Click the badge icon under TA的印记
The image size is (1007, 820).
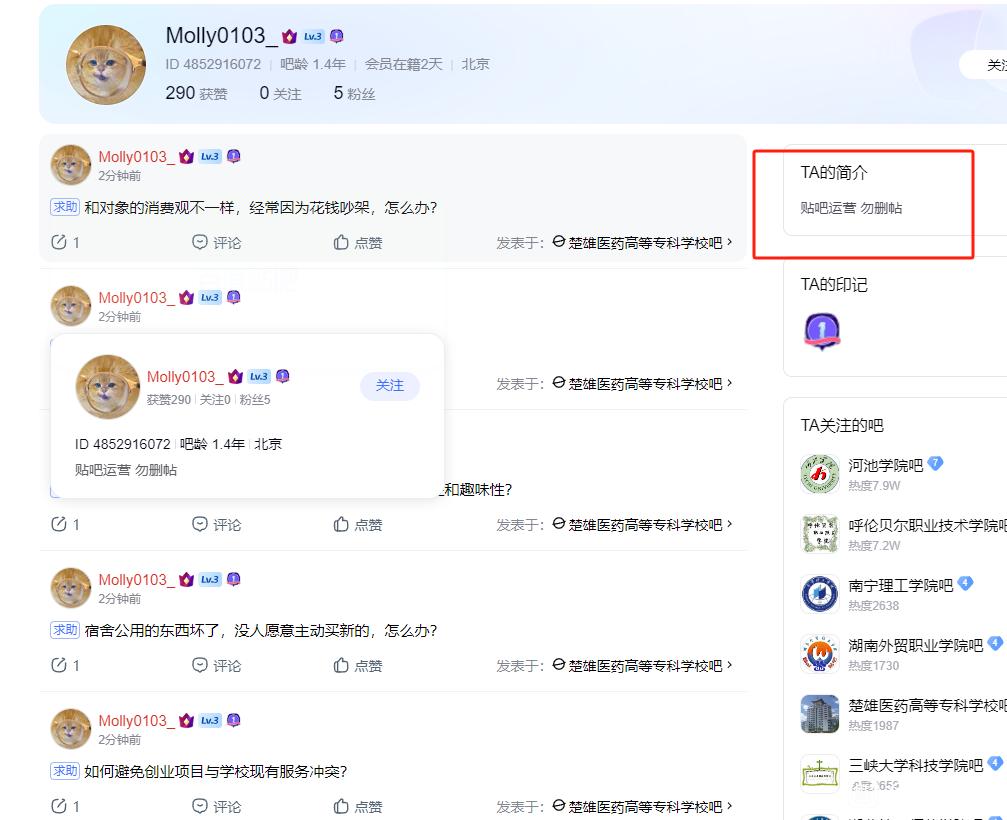pyautogui.click(x=822, y=331)
